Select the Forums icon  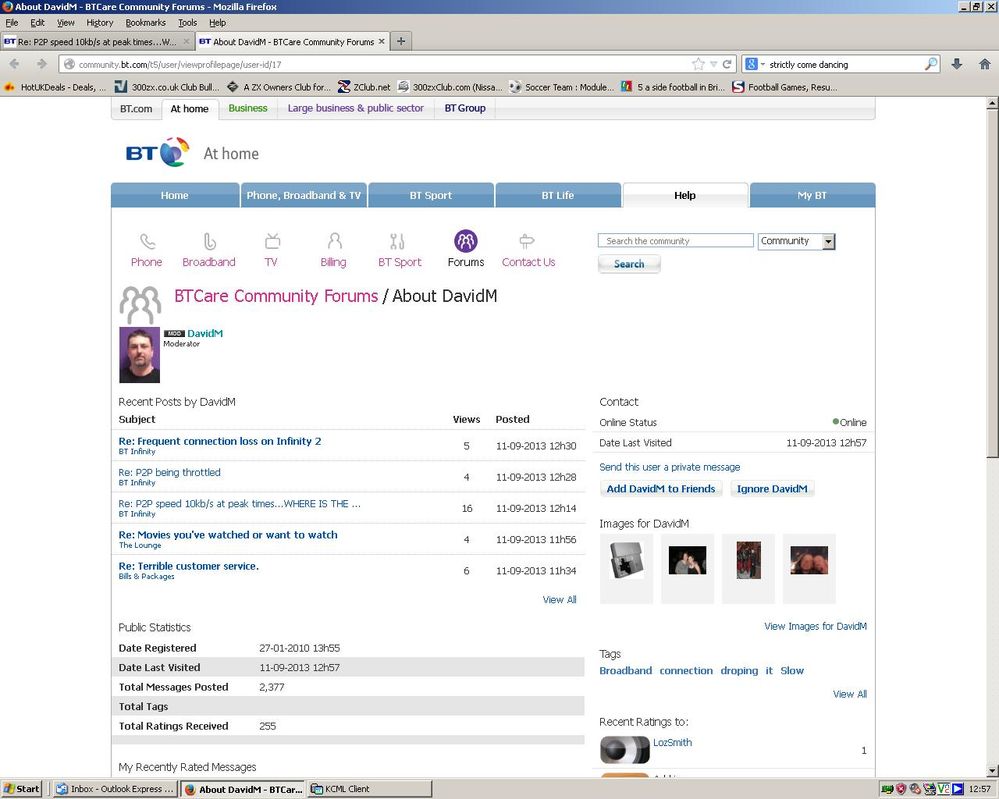466,241
